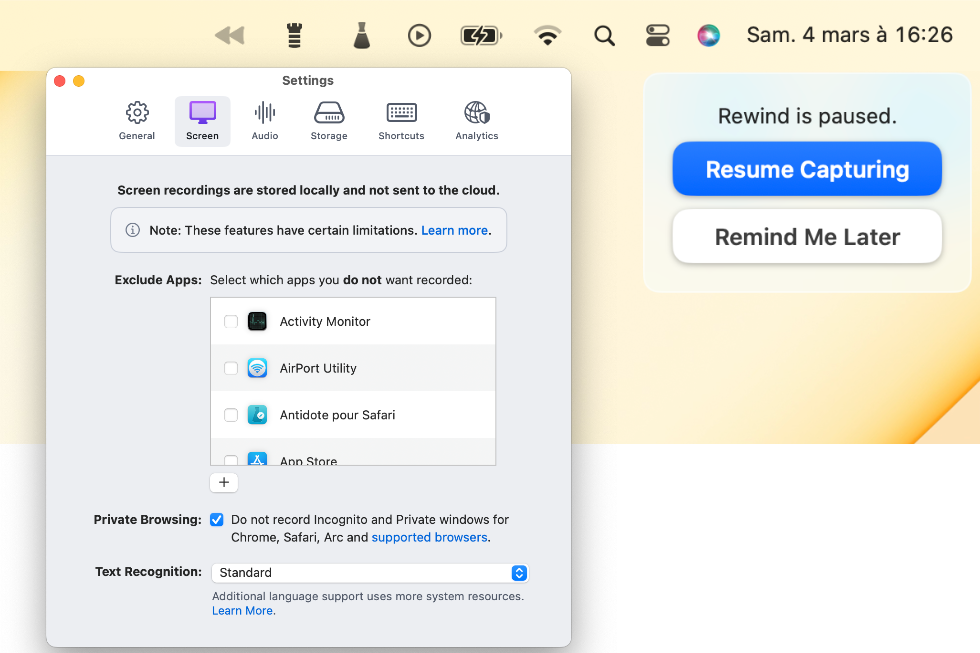980x653 pixels.
Task: Open the Text Recognition Standard dropdown
Action: tap(370, 572)
